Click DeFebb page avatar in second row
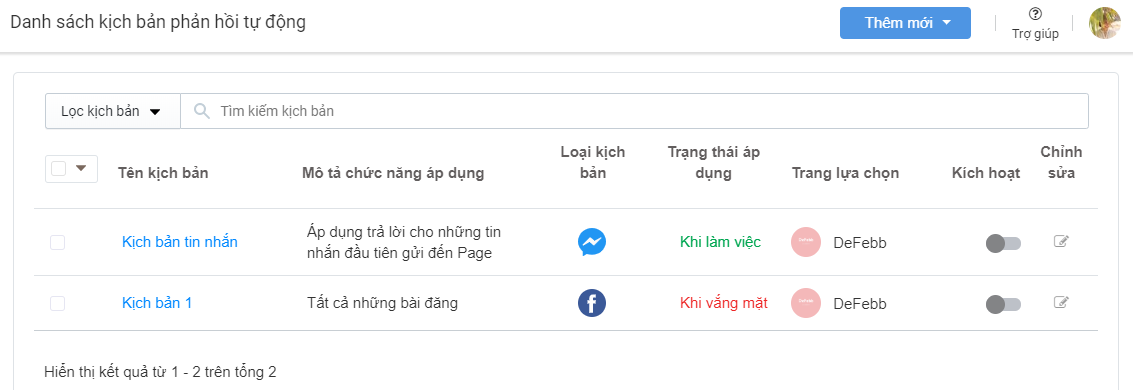 [x=806, y=303]
